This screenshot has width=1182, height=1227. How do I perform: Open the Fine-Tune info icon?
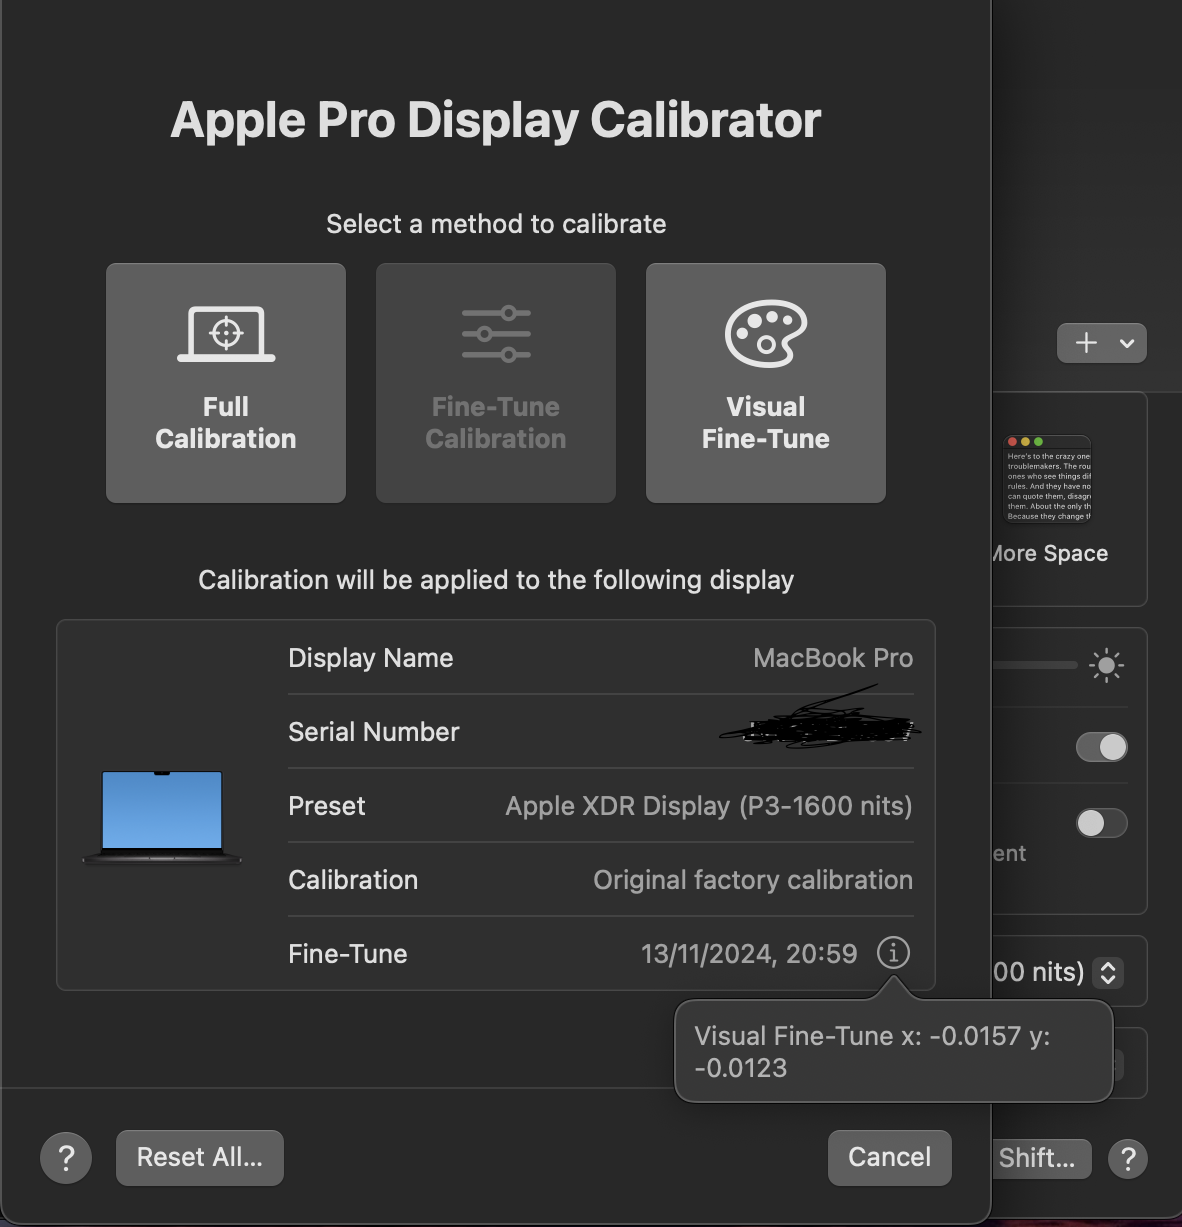coord(892,953)
